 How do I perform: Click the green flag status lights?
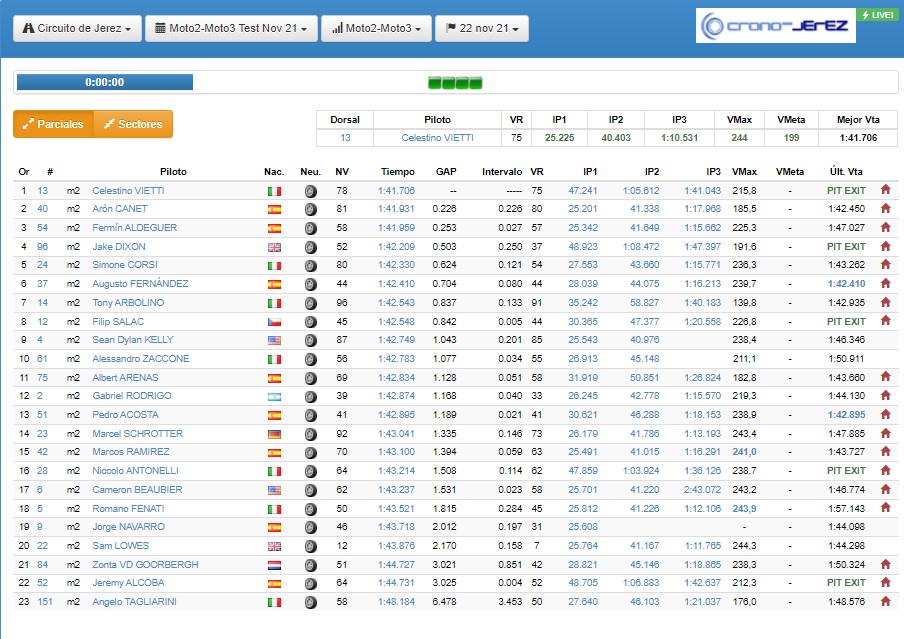pyautogui.click(x=455, y=82)
